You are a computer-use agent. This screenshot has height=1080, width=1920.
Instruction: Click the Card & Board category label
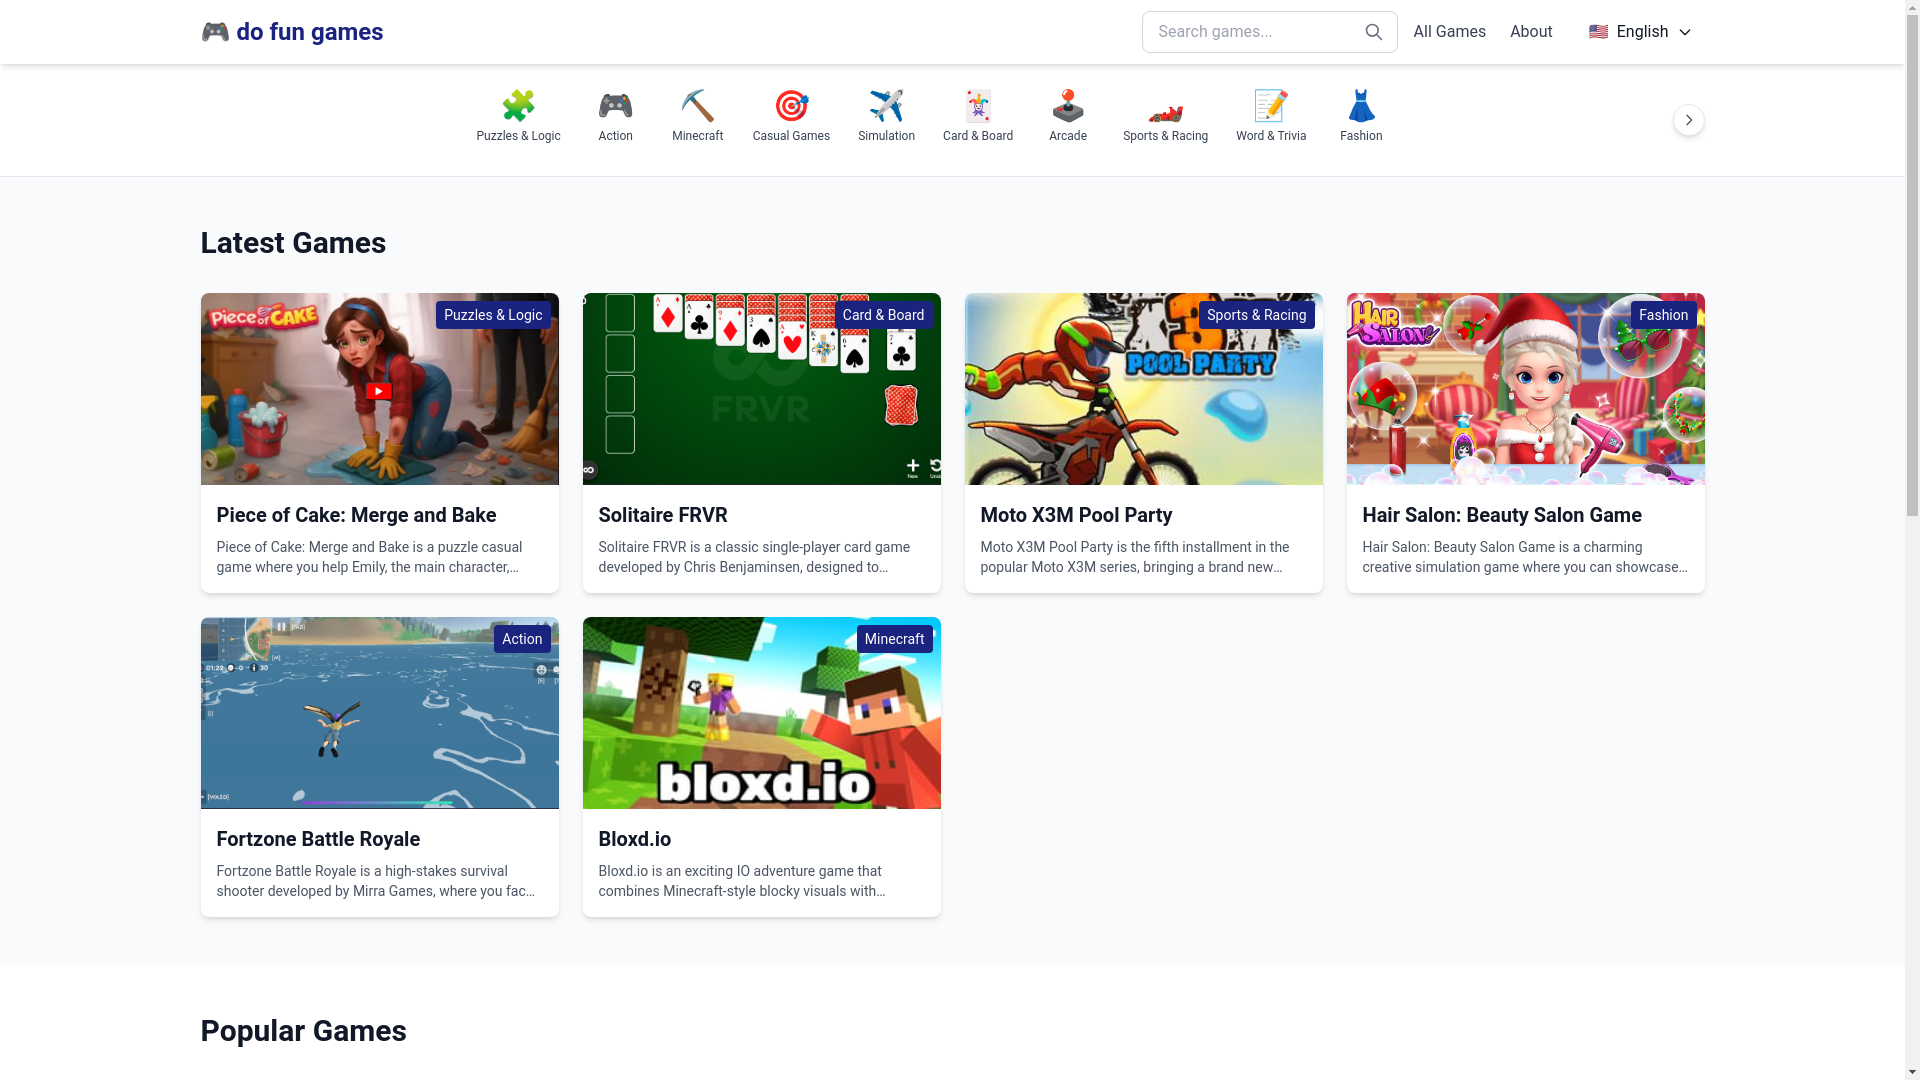point(978,136)
